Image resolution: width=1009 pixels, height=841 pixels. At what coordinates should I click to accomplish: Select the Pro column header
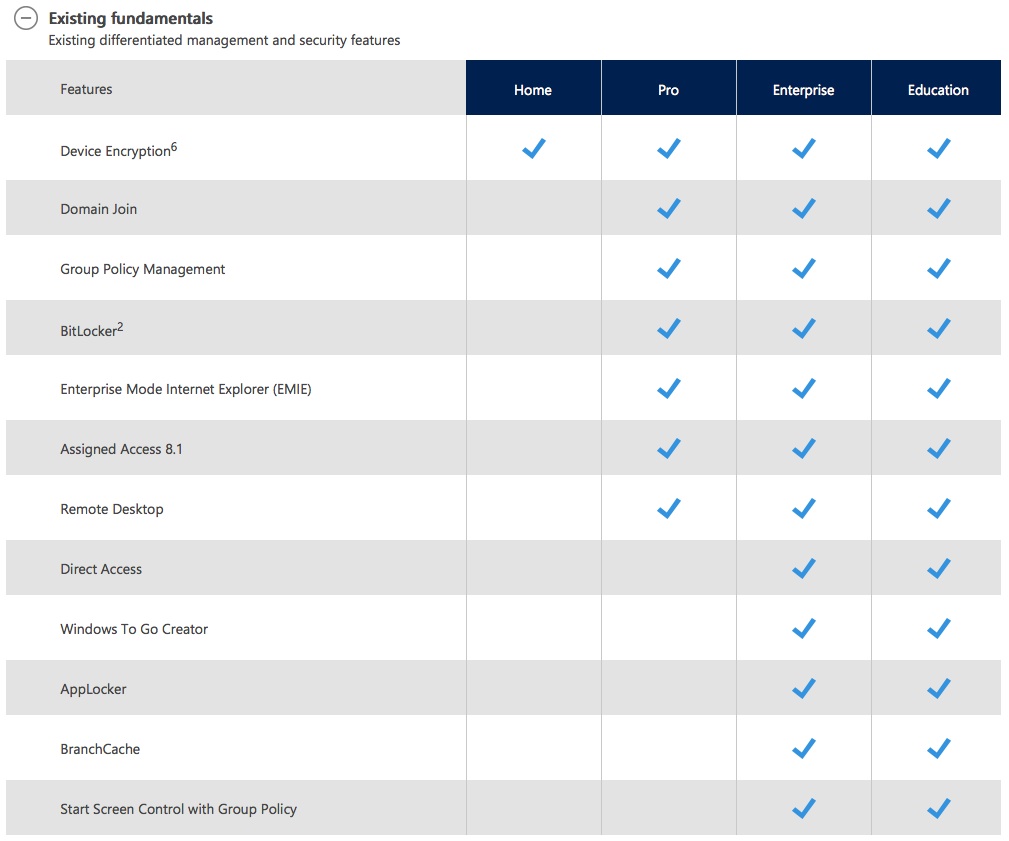coord(668,89)
